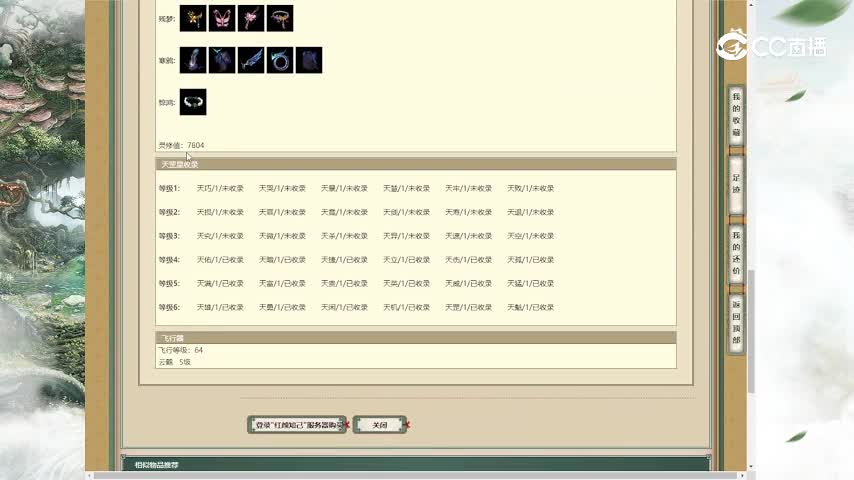This screenshot has height=480, width=854.
Task: Click the 天损/1/未收录 entry
Action: tap(220, 212)
